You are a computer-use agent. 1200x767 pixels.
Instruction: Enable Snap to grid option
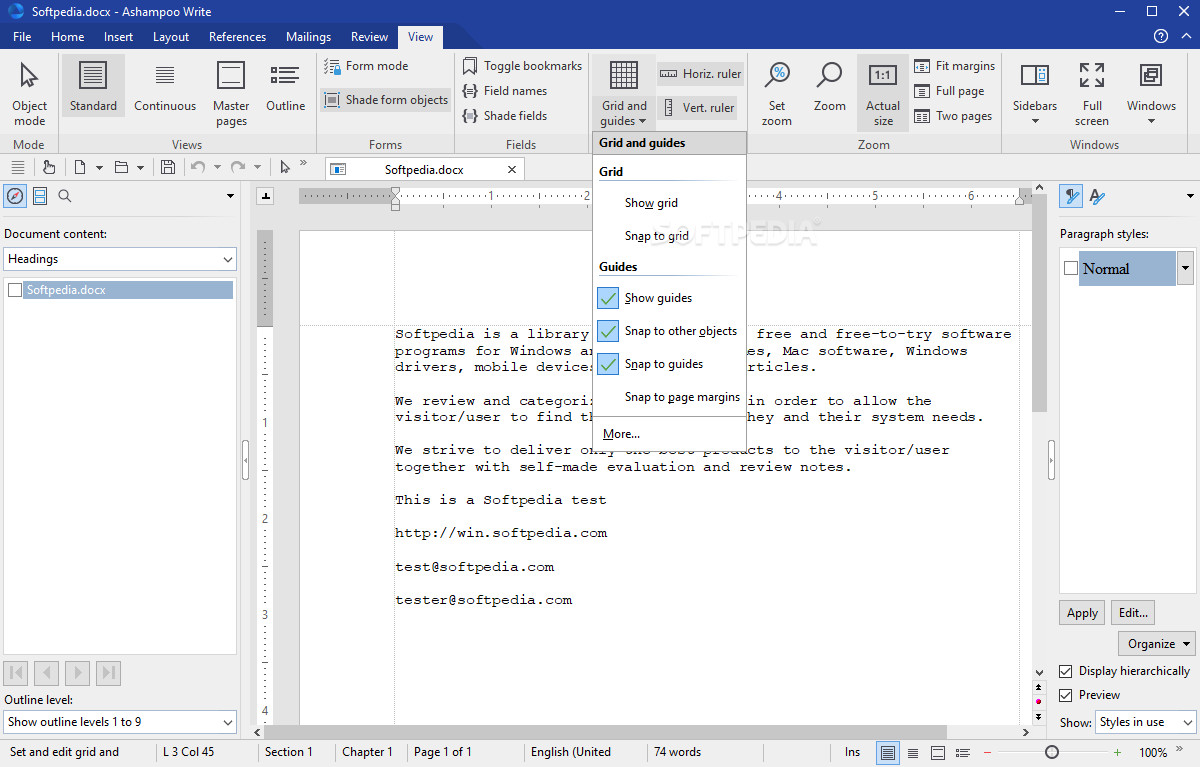tap(656, 236)
